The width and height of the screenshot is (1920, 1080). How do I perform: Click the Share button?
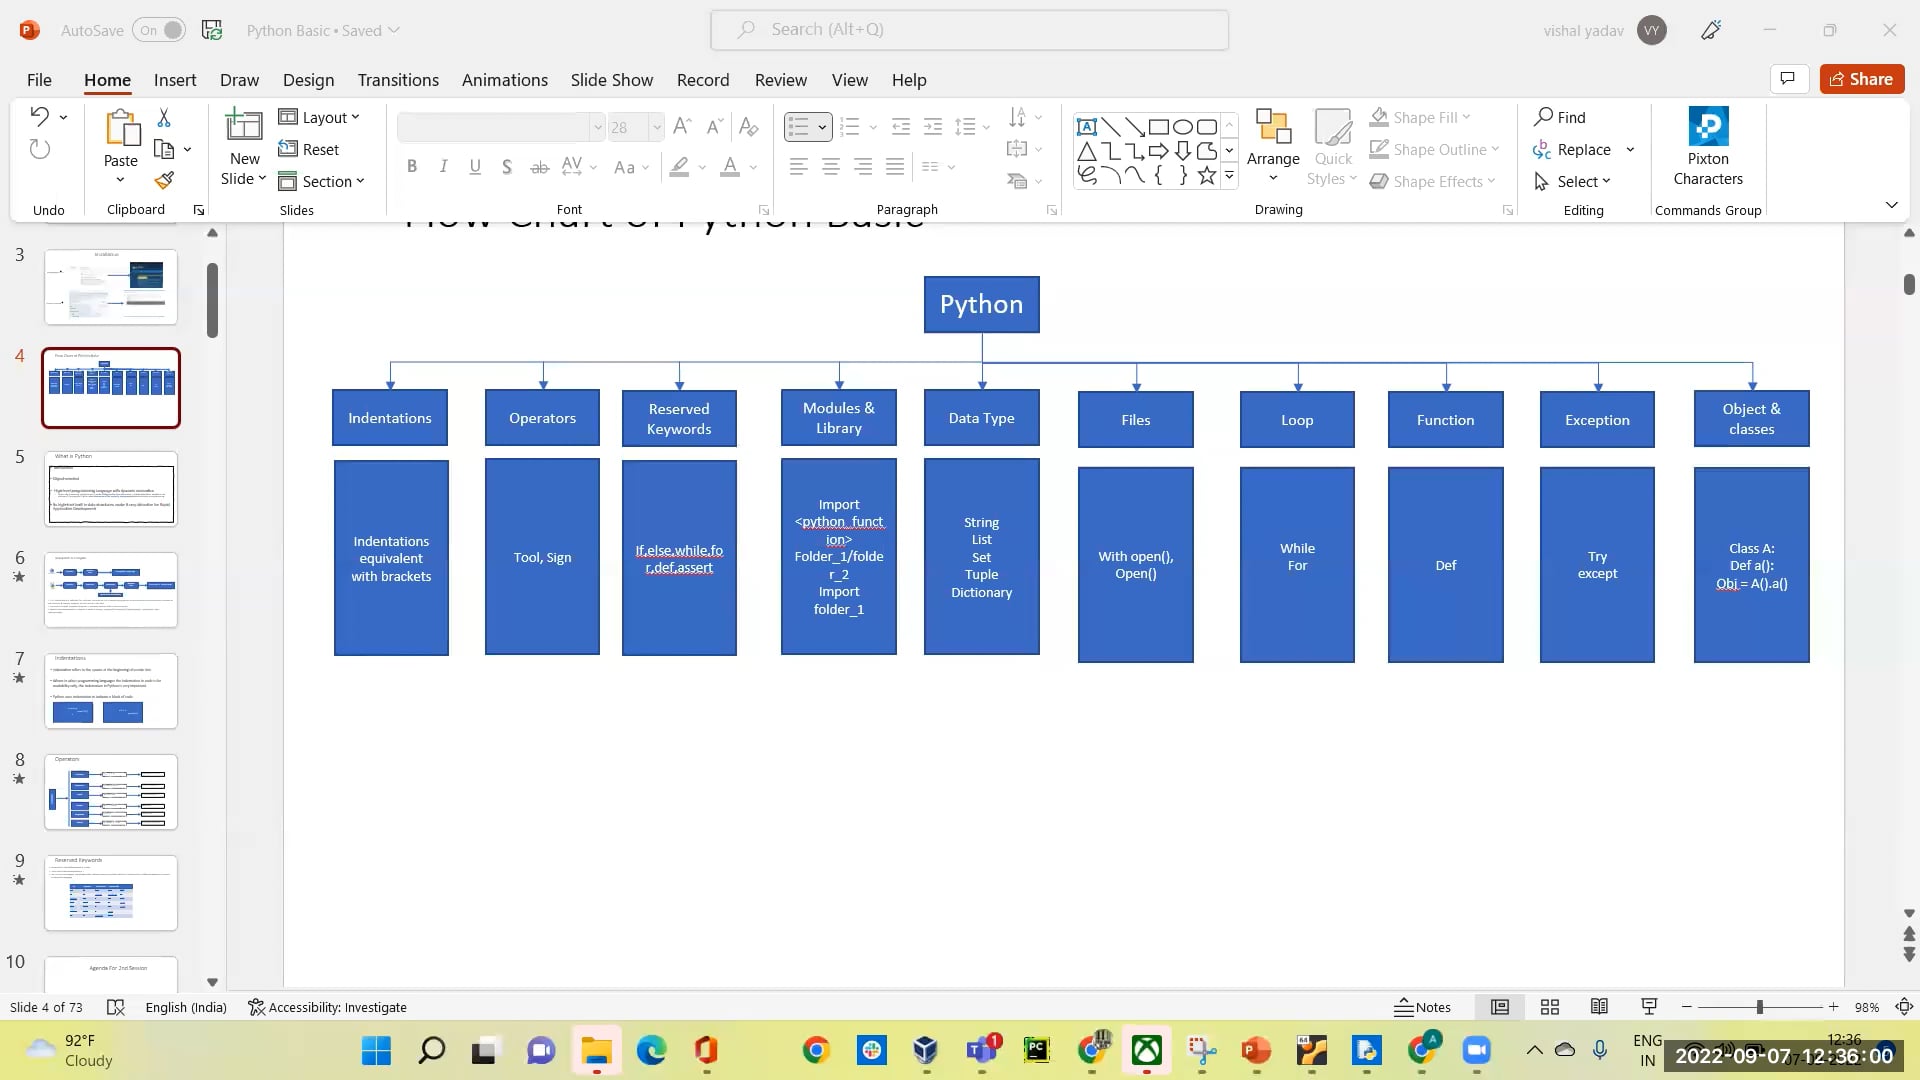pyautogui.click(x=1860, y=79)
